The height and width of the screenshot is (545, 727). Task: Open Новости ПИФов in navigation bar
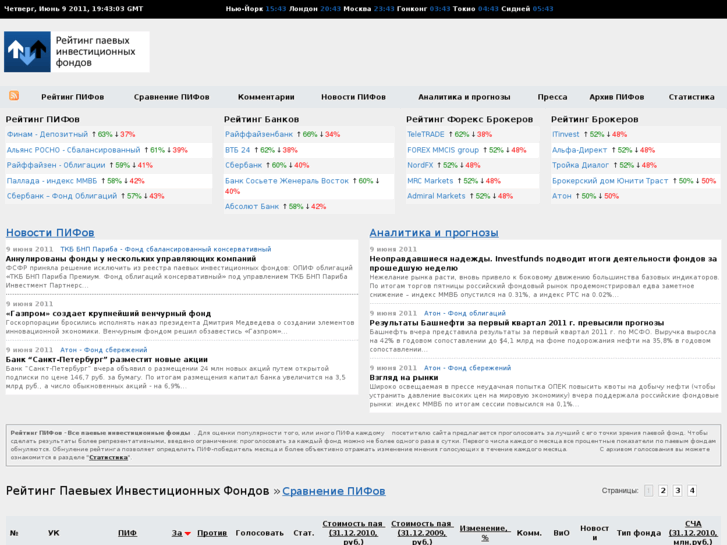353,97
